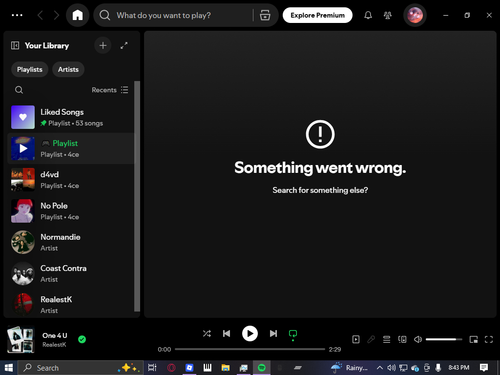Viewport: 500px width, 375px height.
Task: Filter library by Artists
Action: click(68, 69)
